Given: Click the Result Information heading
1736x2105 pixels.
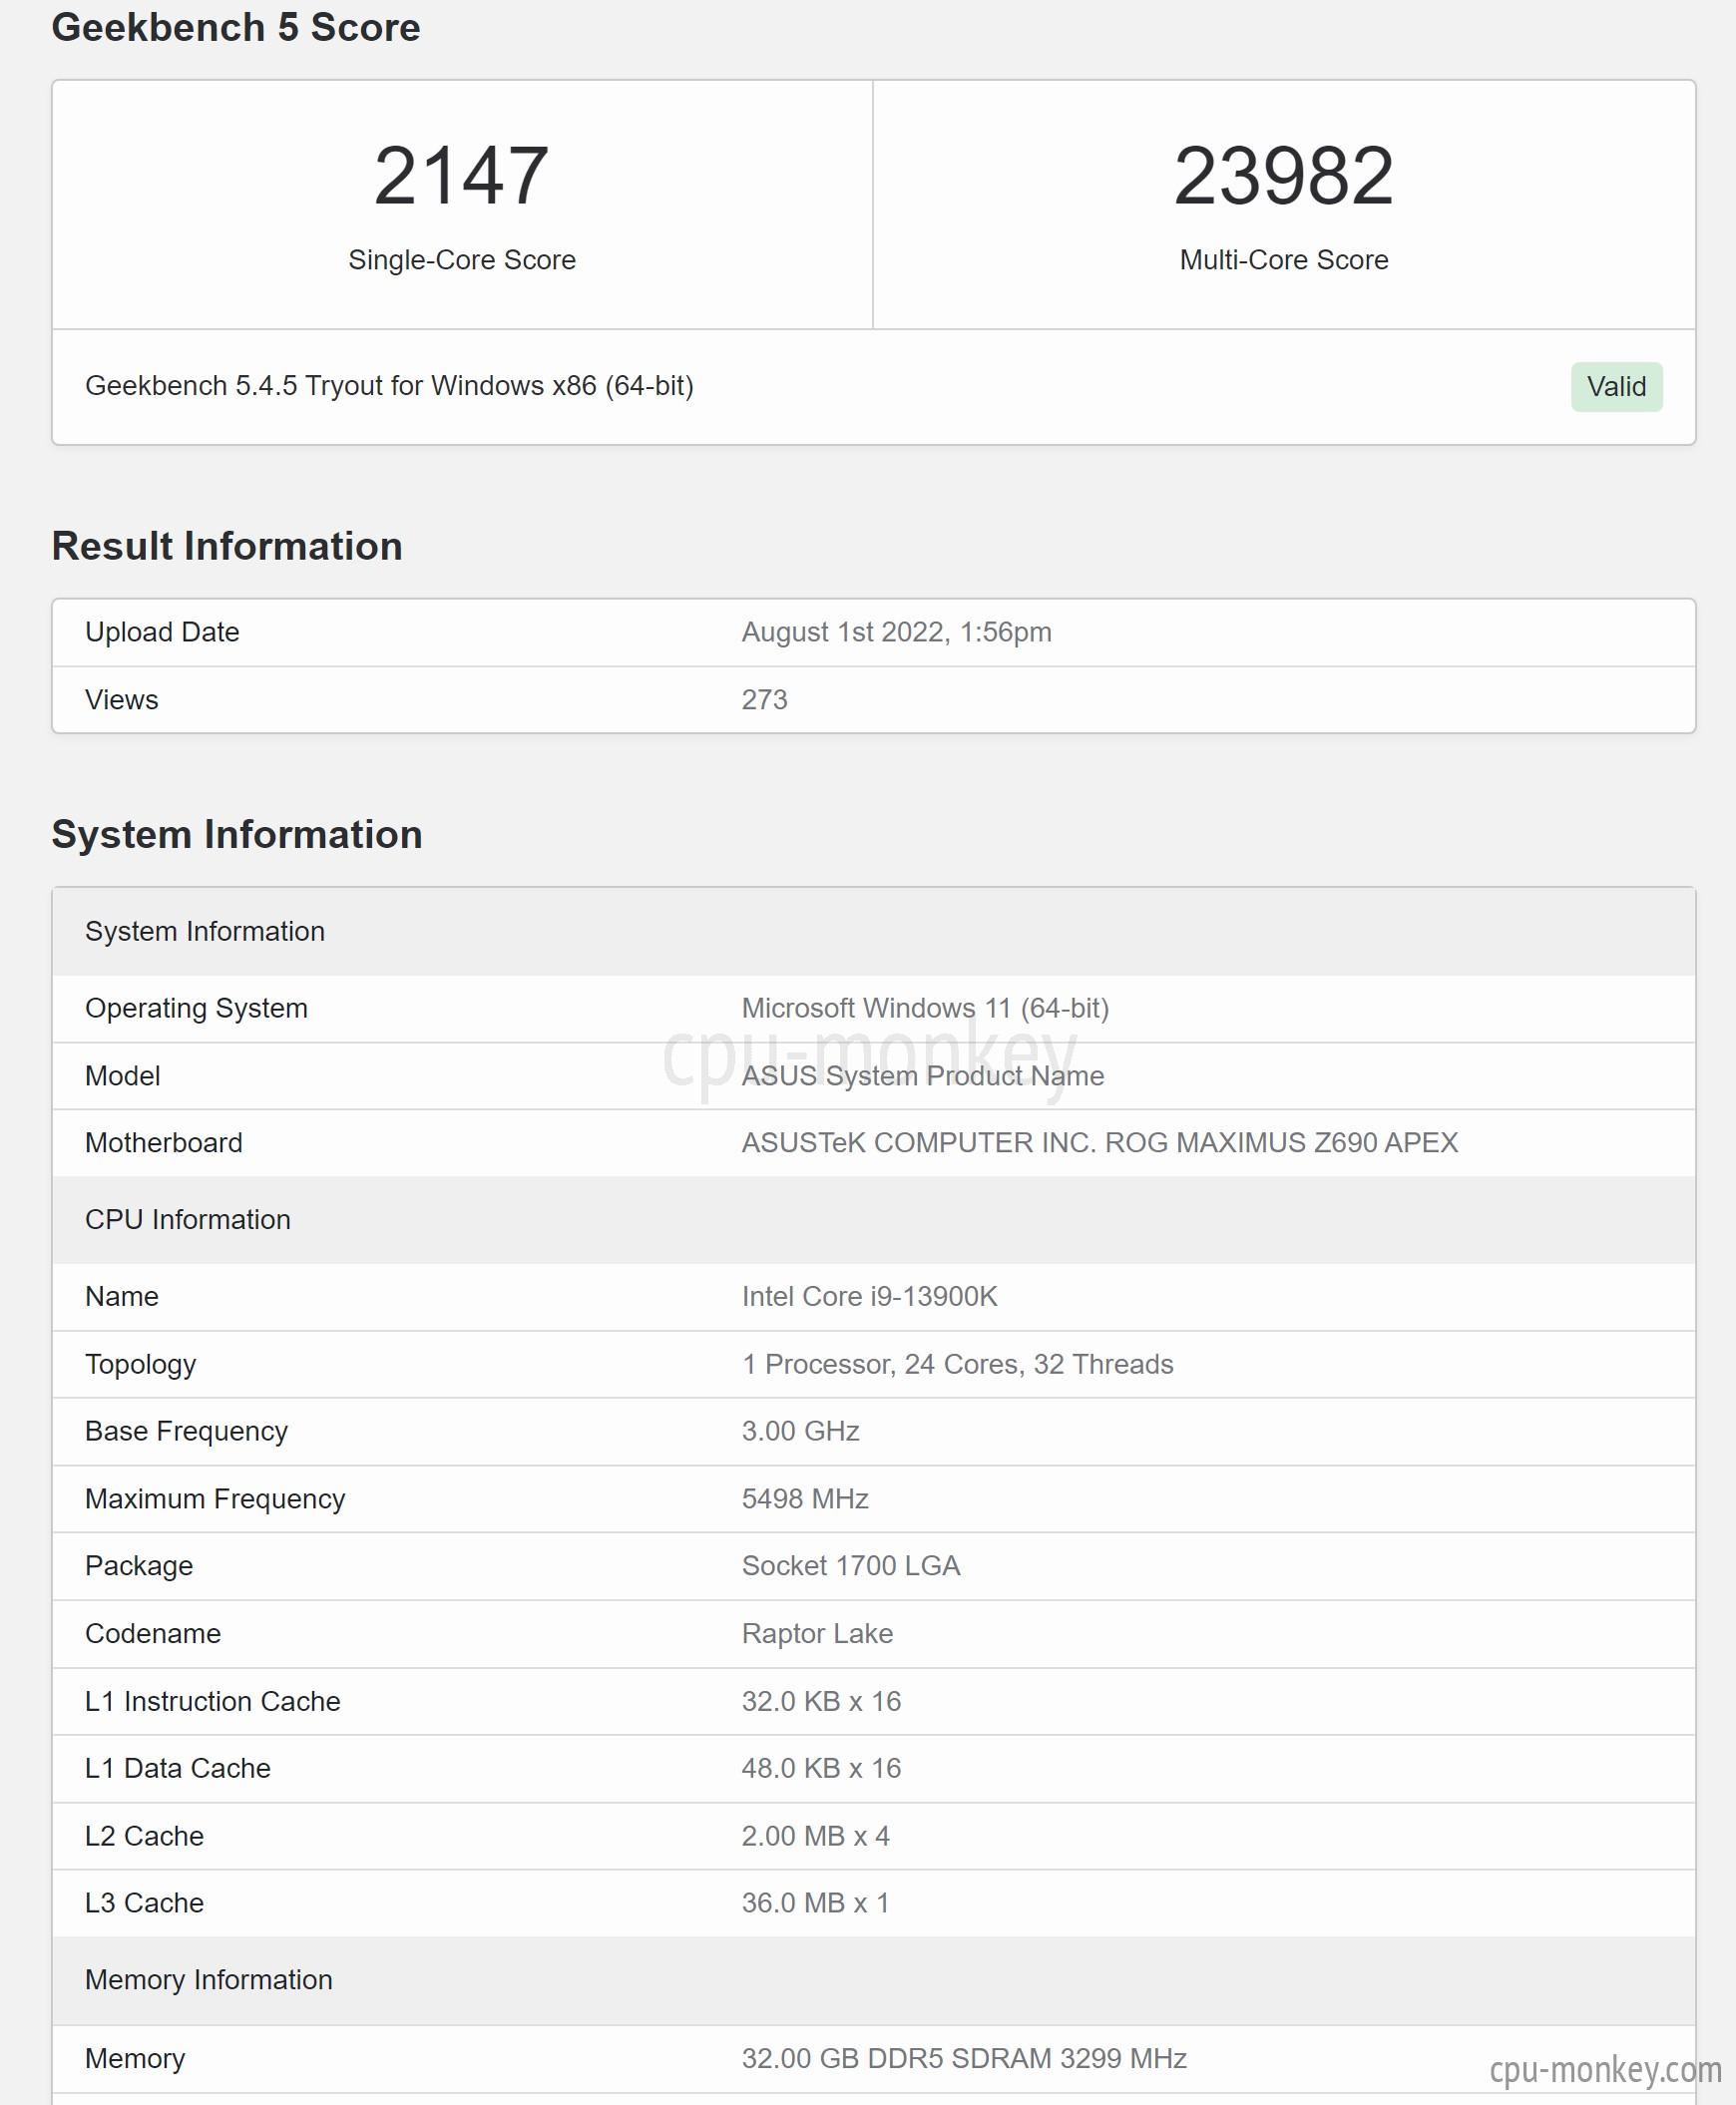Looking at the screenshot, I should [227, 546].
